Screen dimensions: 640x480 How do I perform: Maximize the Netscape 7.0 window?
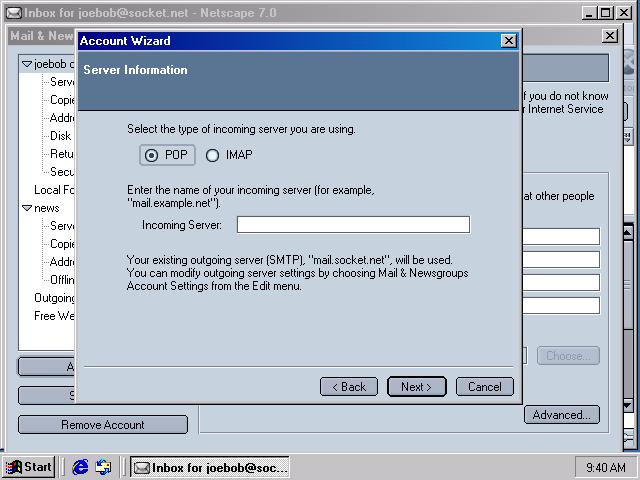[605, 13]
